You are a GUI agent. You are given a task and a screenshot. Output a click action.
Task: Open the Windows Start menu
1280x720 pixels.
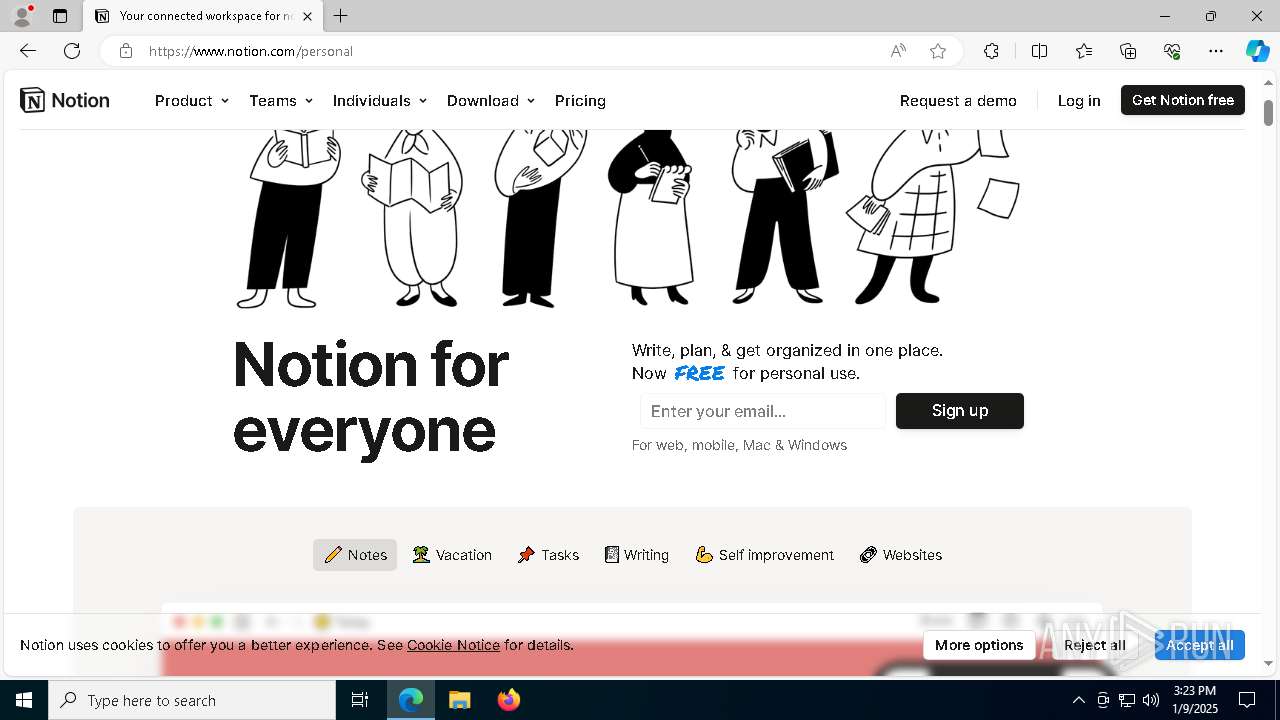tap(24, 700)
